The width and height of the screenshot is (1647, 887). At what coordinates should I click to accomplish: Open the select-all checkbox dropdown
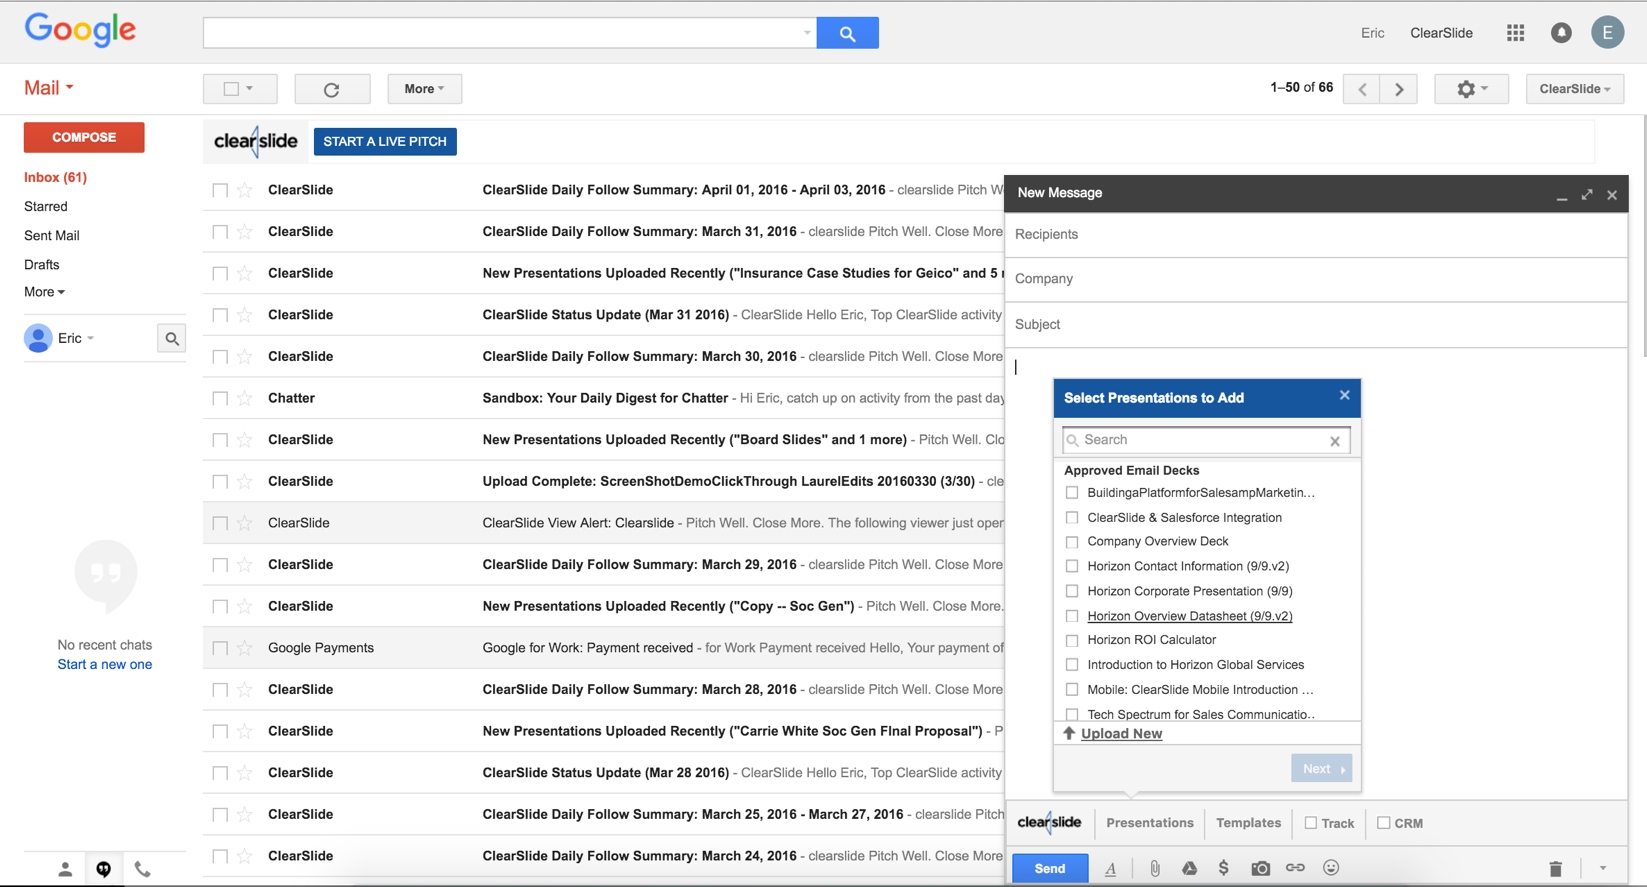click(x=240, y=89)
